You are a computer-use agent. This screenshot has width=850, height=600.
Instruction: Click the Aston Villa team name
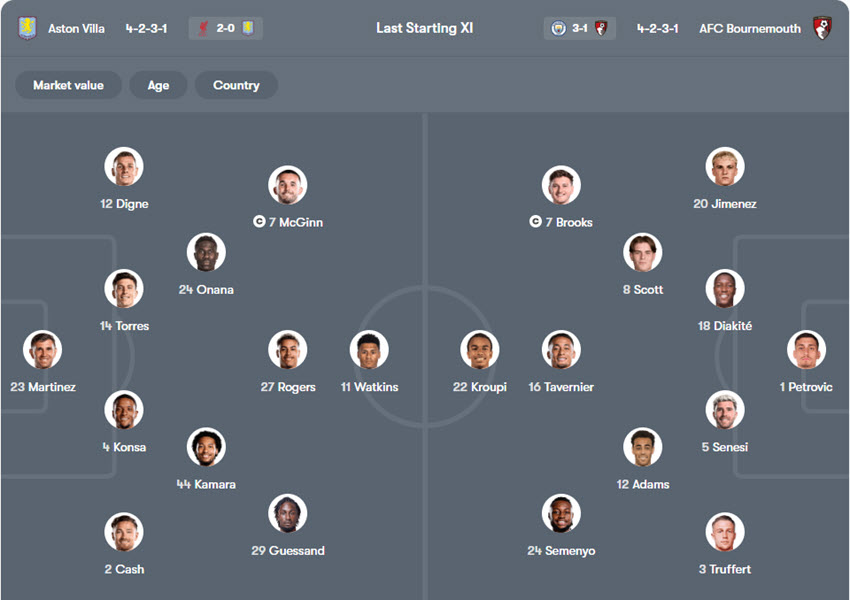pos(76,28)
